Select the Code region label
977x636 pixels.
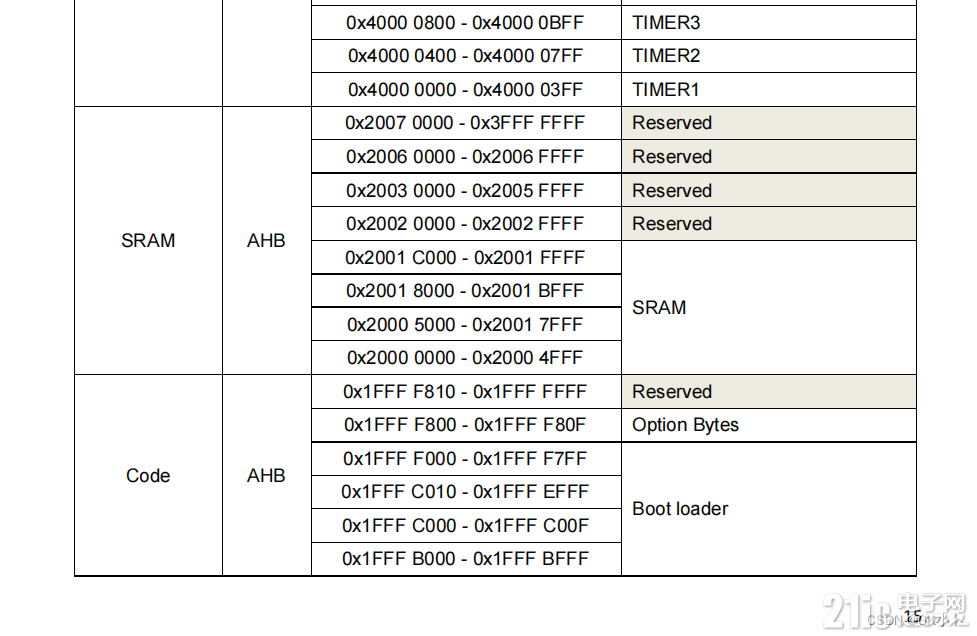148,475
